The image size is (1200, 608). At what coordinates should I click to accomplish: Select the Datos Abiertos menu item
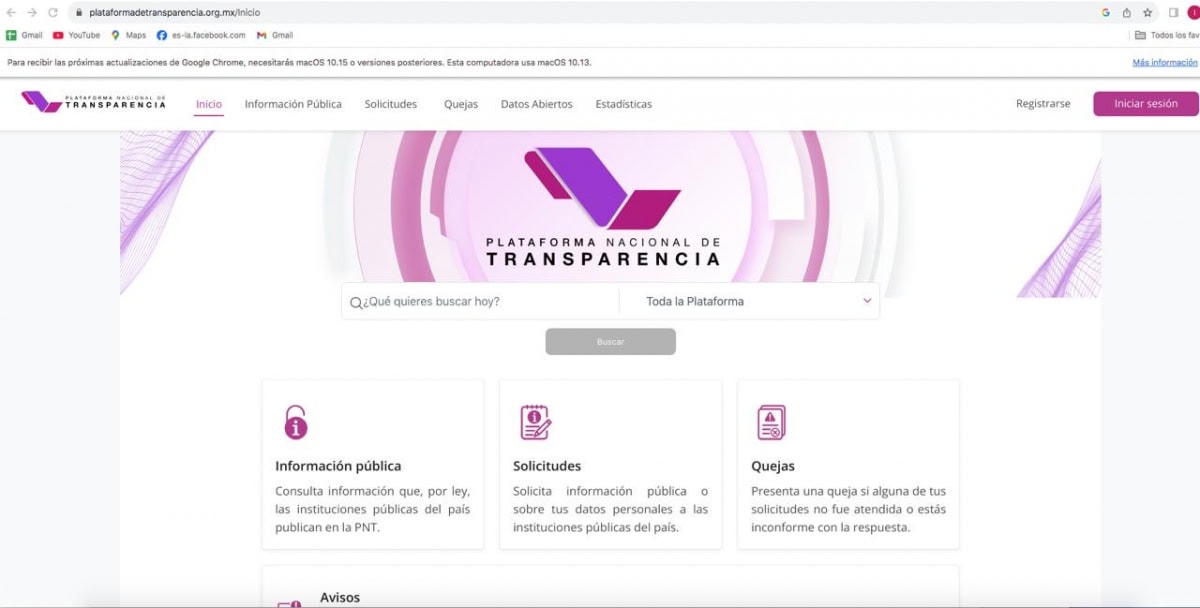click(x=537, y=104)
